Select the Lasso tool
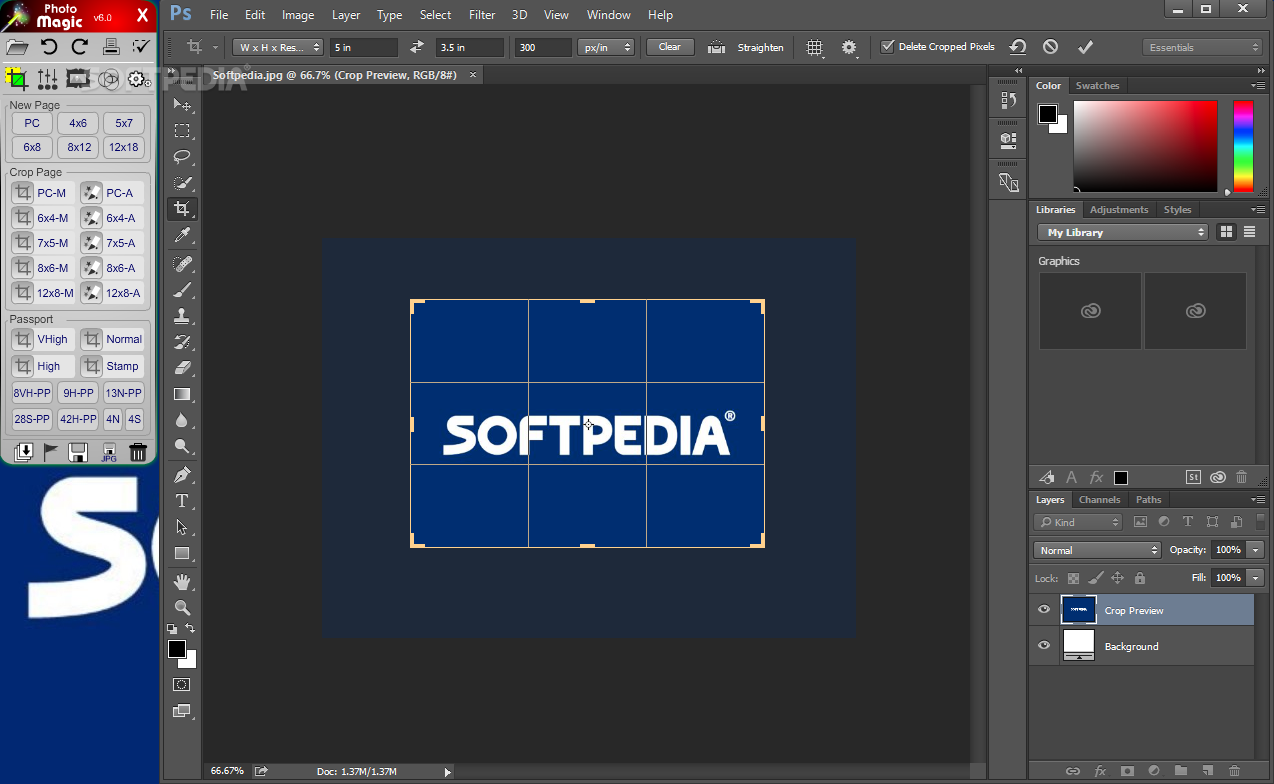 click(x=182, y=157)
